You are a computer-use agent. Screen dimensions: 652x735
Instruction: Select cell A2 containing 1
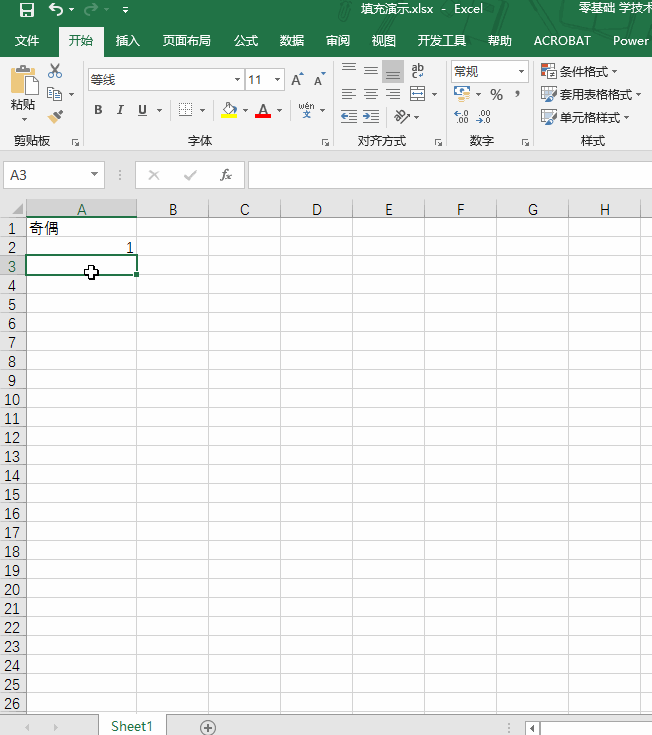tap(82, 247)
